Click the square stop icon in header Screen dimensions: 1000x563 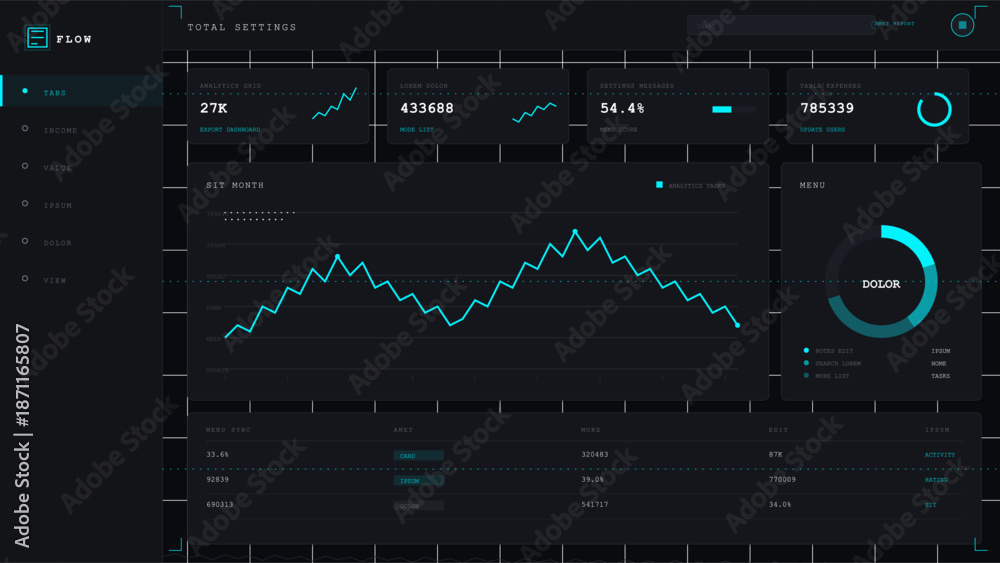(962, 26)
